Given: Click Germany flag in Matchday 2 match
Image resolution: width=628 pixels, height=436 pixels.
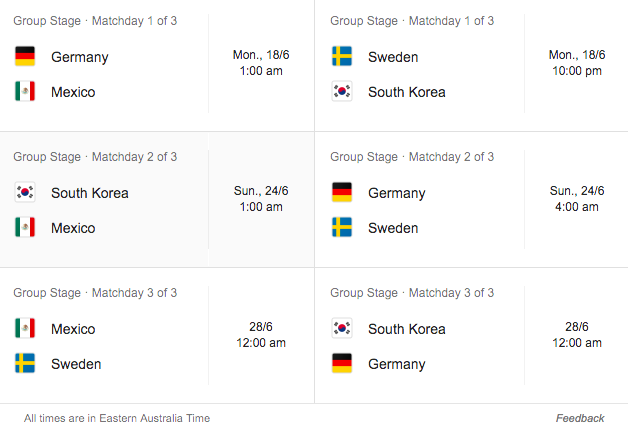Looking at the screenshot, I should (x=342, y=192).
